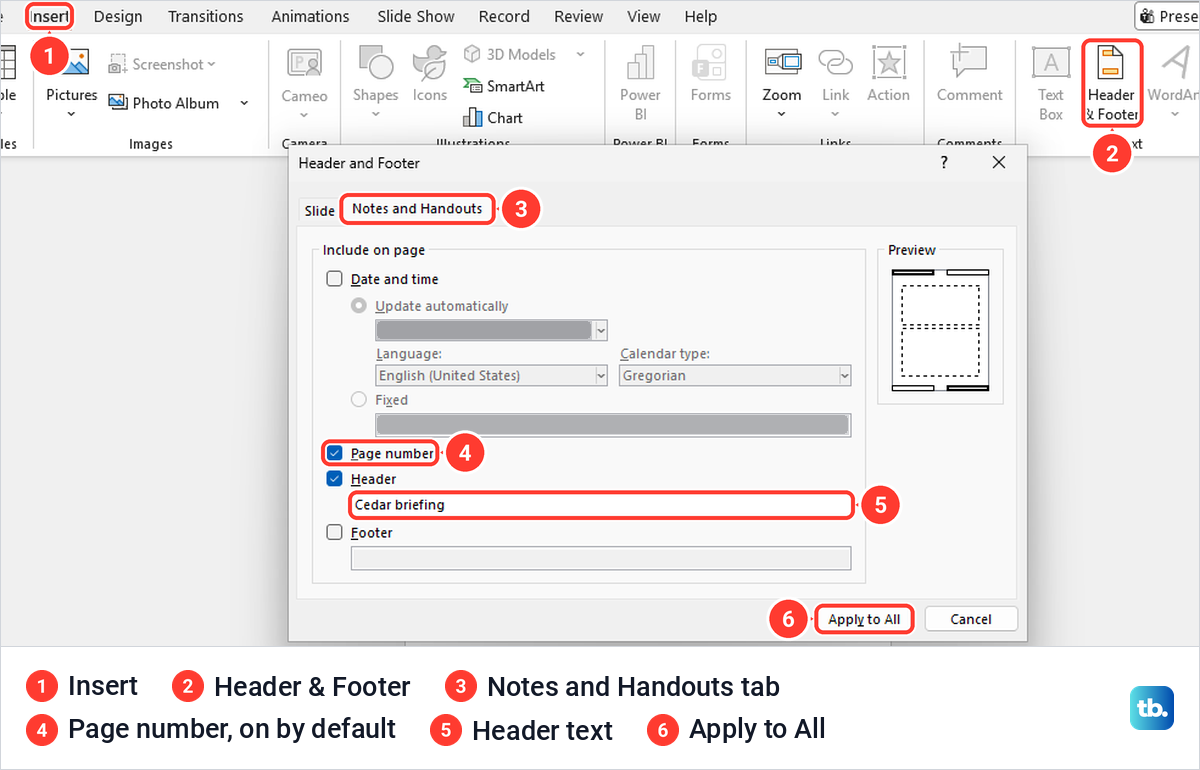This screenshot has height=770, width=1200.
Task: Click the Zoom links icon
Action: (782, 62)
